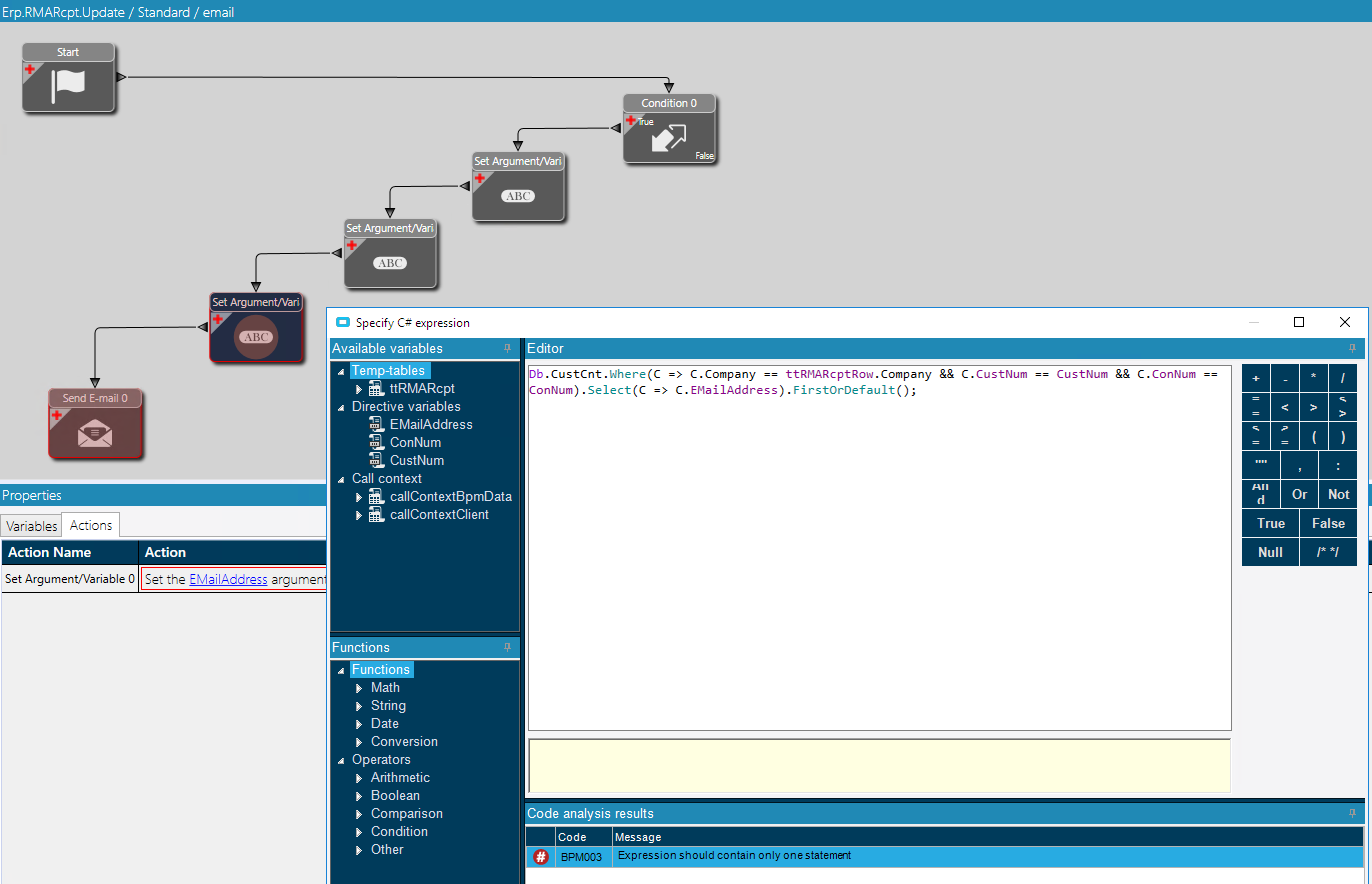Select the Call context heading
This screenshot has height=884, width=1372.
pos(387,479)
